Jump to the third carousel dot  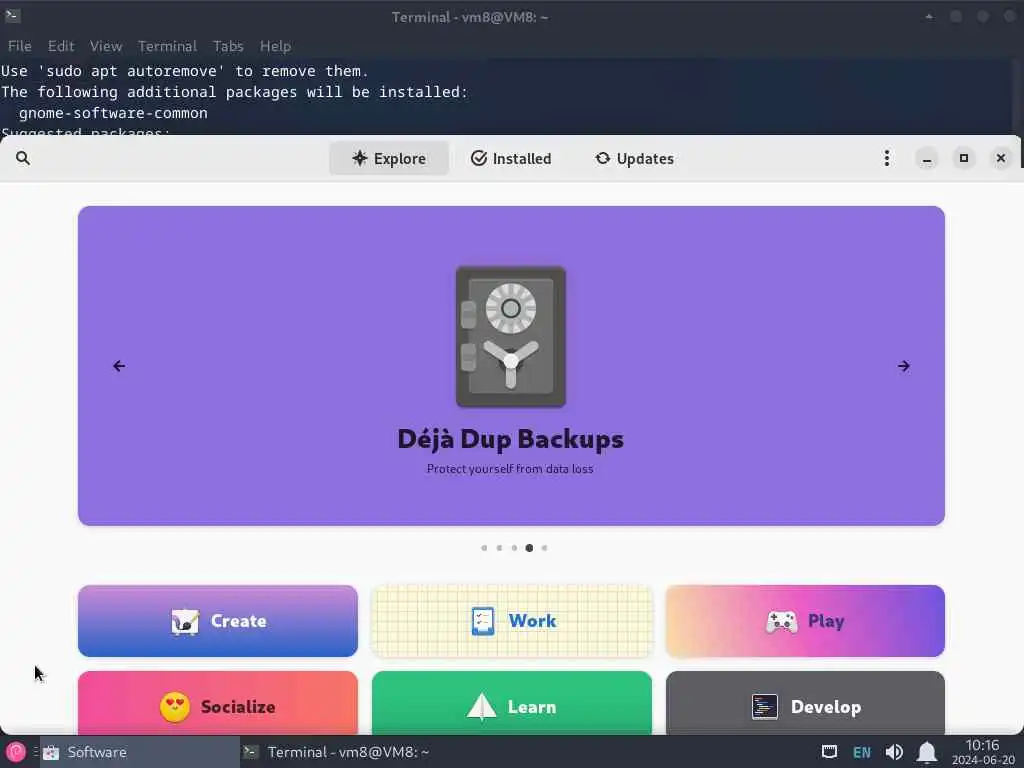pyautogui.click(x=514, y=548)
